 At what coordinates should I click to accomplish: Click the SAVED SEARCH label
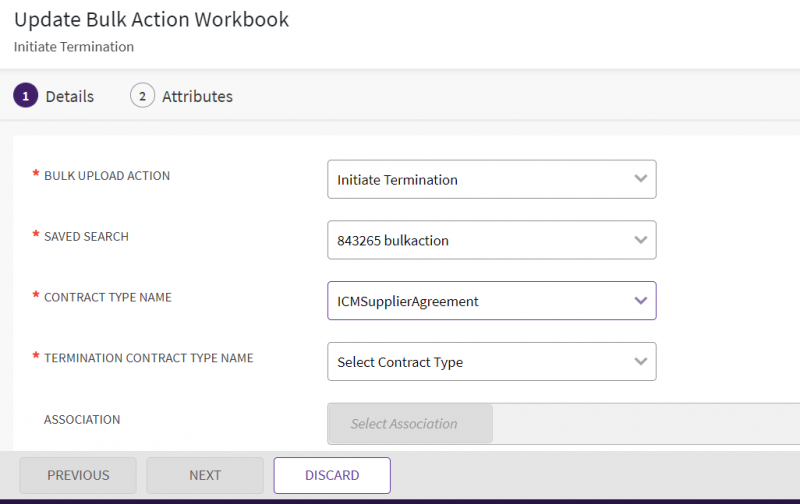[x=86, y=237]
